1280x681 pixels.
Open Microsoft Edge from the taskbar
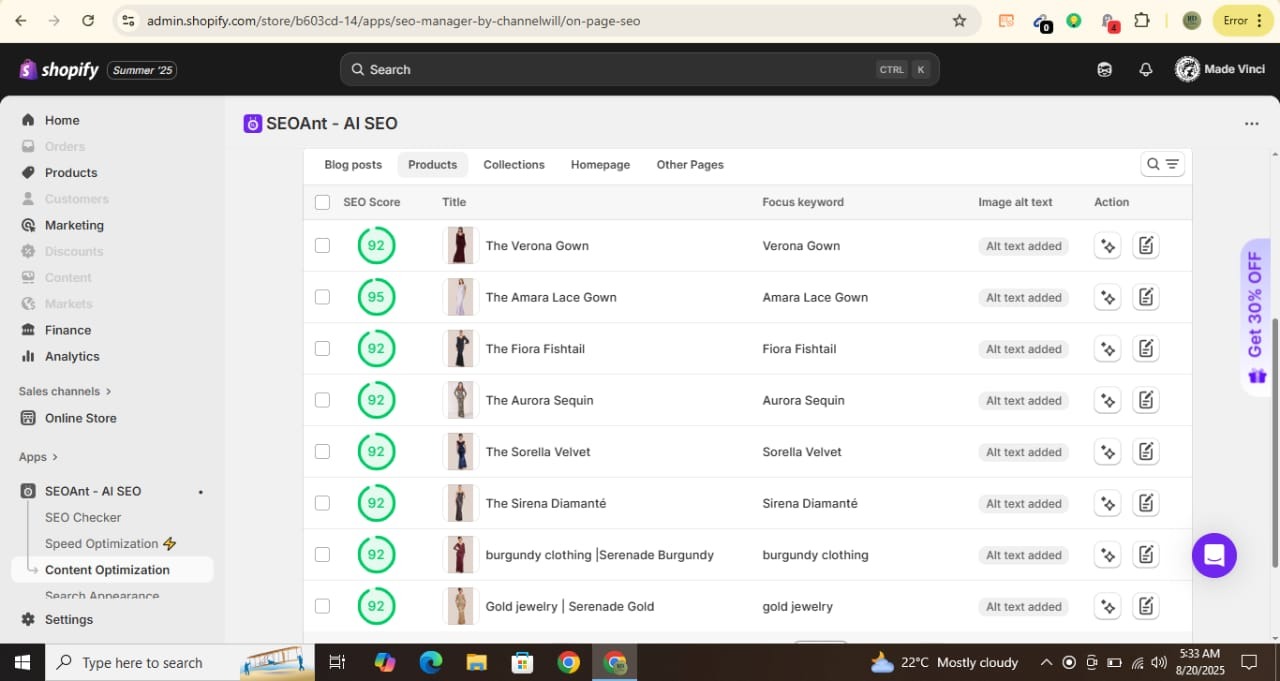431,663
